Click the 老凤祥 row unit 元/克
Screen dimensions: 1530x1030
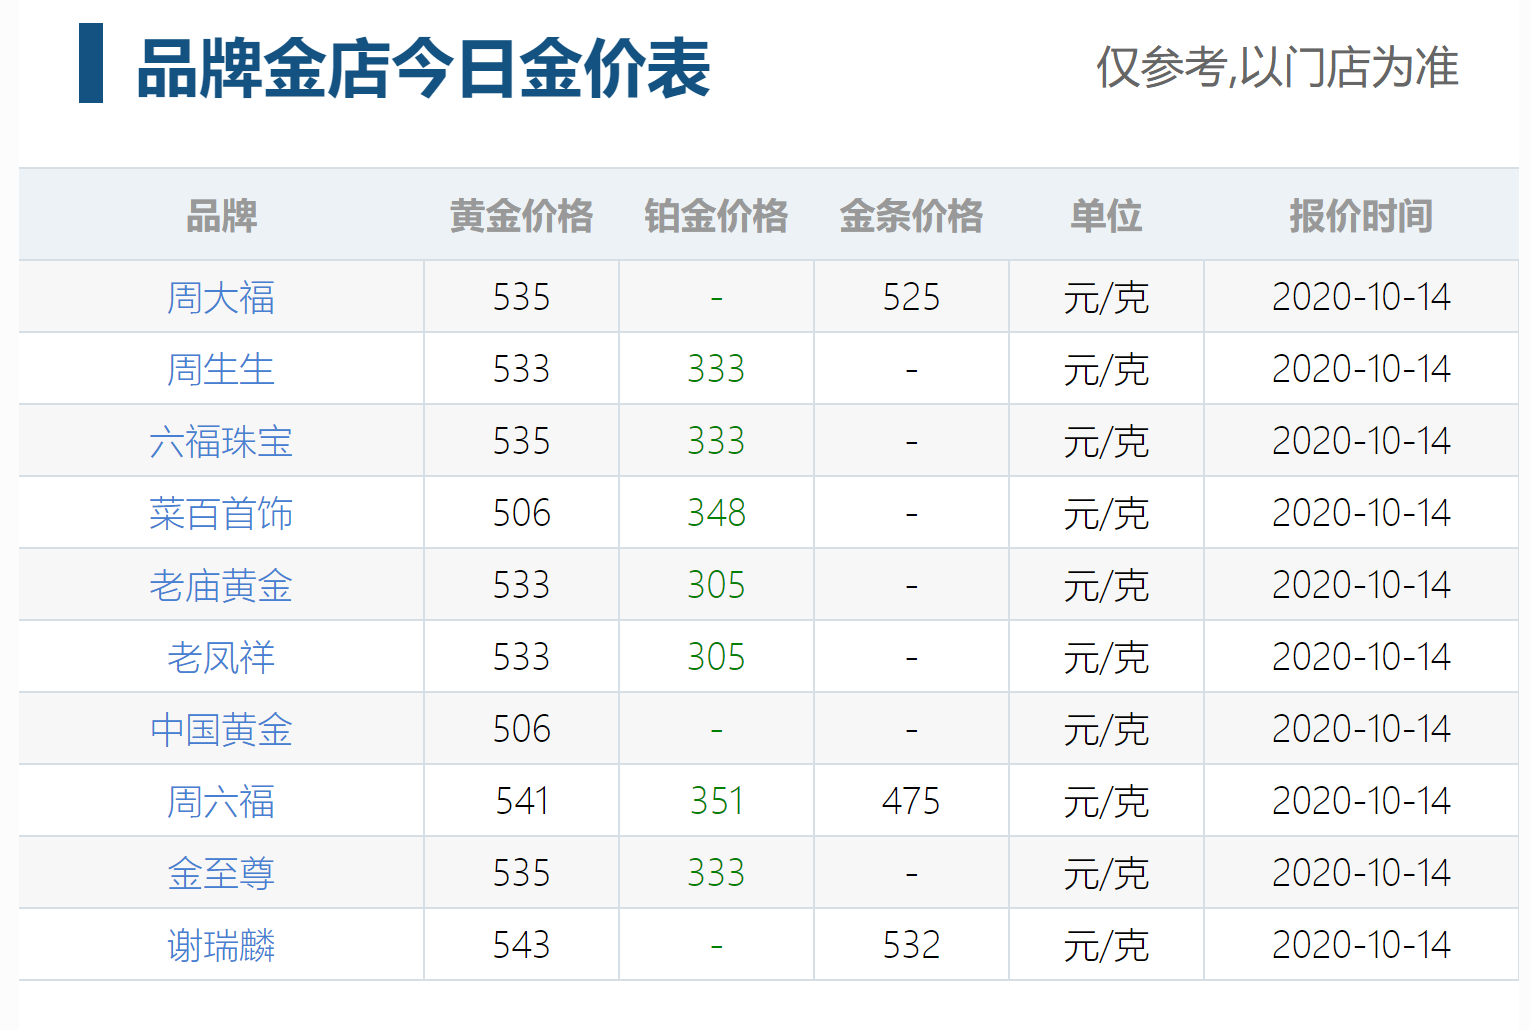coord(1106,658)
